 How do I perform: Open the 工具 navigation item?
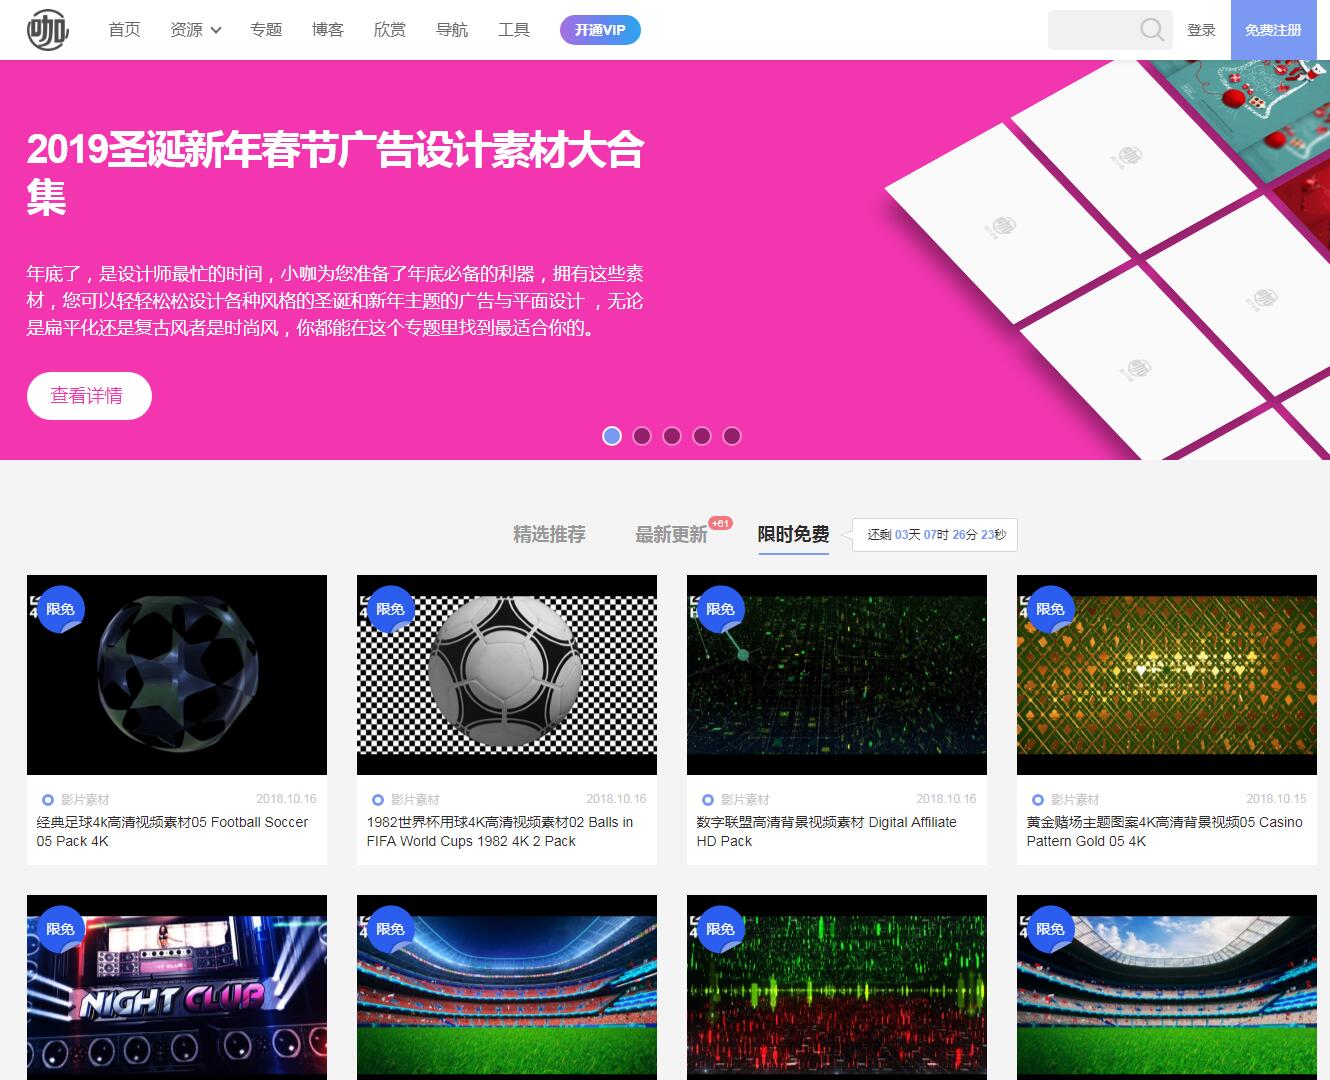pos(514,30)
